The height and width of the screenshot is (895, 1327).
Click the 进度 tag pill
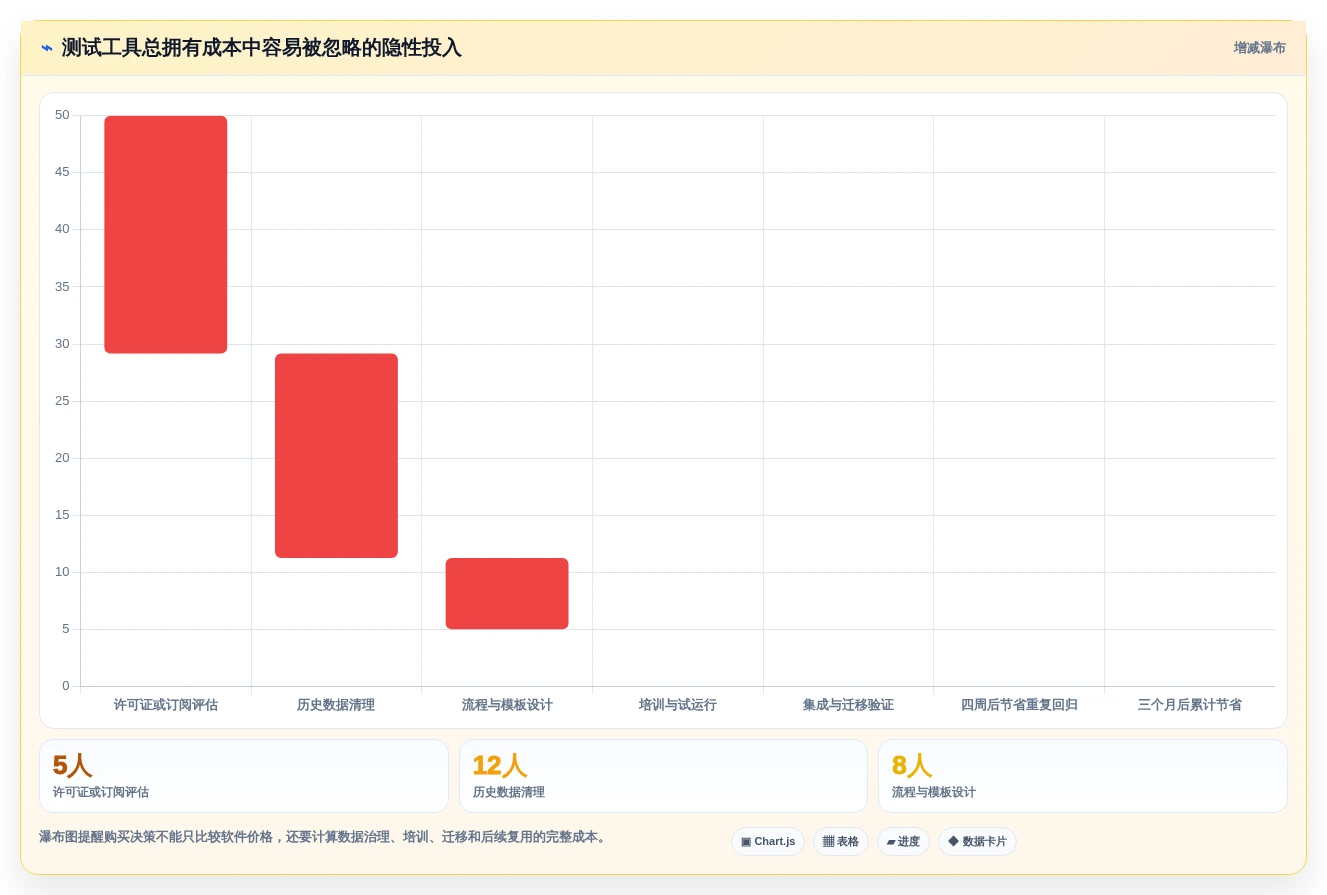pyautogui.click(x=903, y=842)
